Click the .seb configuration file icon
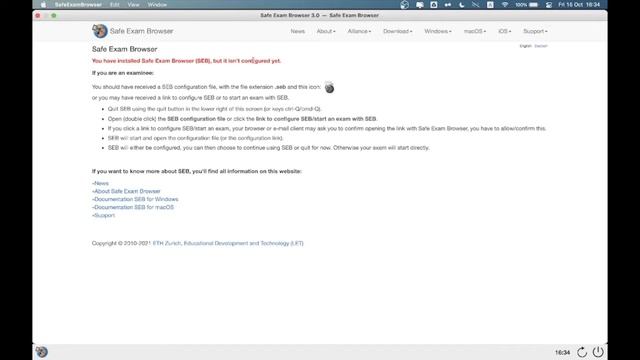Image resolution: width=640 pixels, height=360 pixels. pyautogui.click(x=329, y=87)
